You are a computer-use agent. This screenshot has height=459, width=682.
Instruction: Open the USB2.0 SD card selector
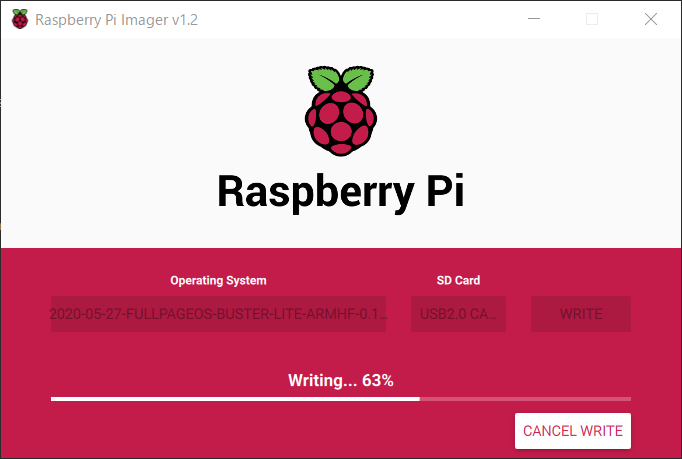coord(458,314)
